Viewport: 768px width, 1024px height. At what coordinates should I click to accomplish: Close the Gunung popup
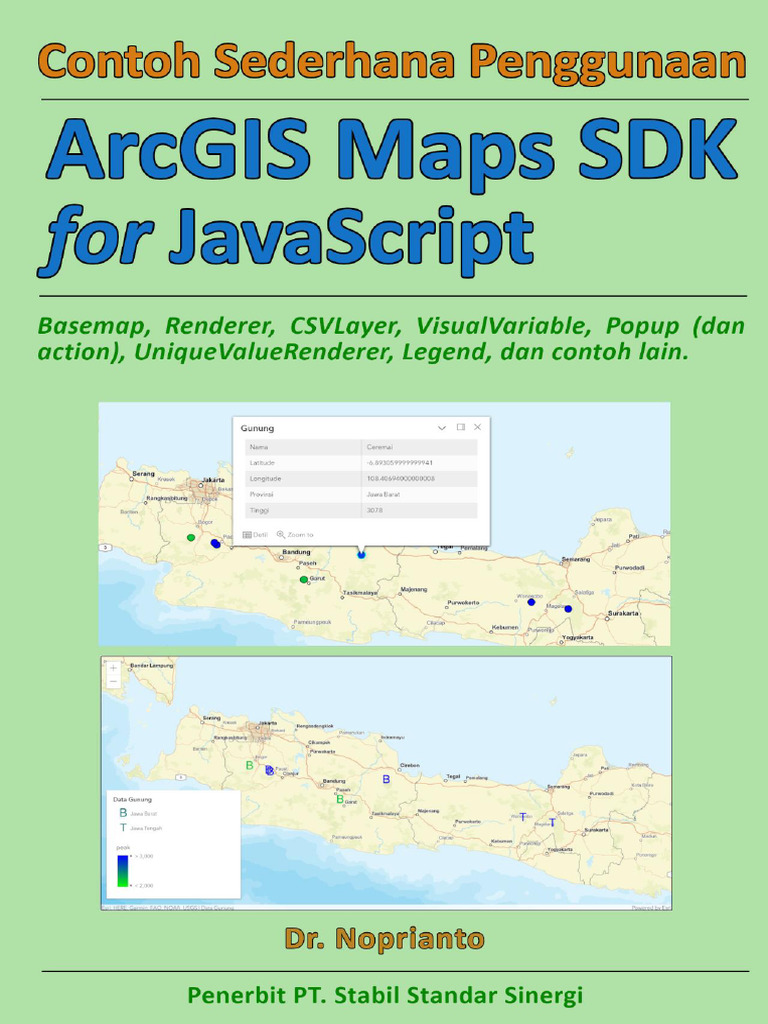point(477,427)
